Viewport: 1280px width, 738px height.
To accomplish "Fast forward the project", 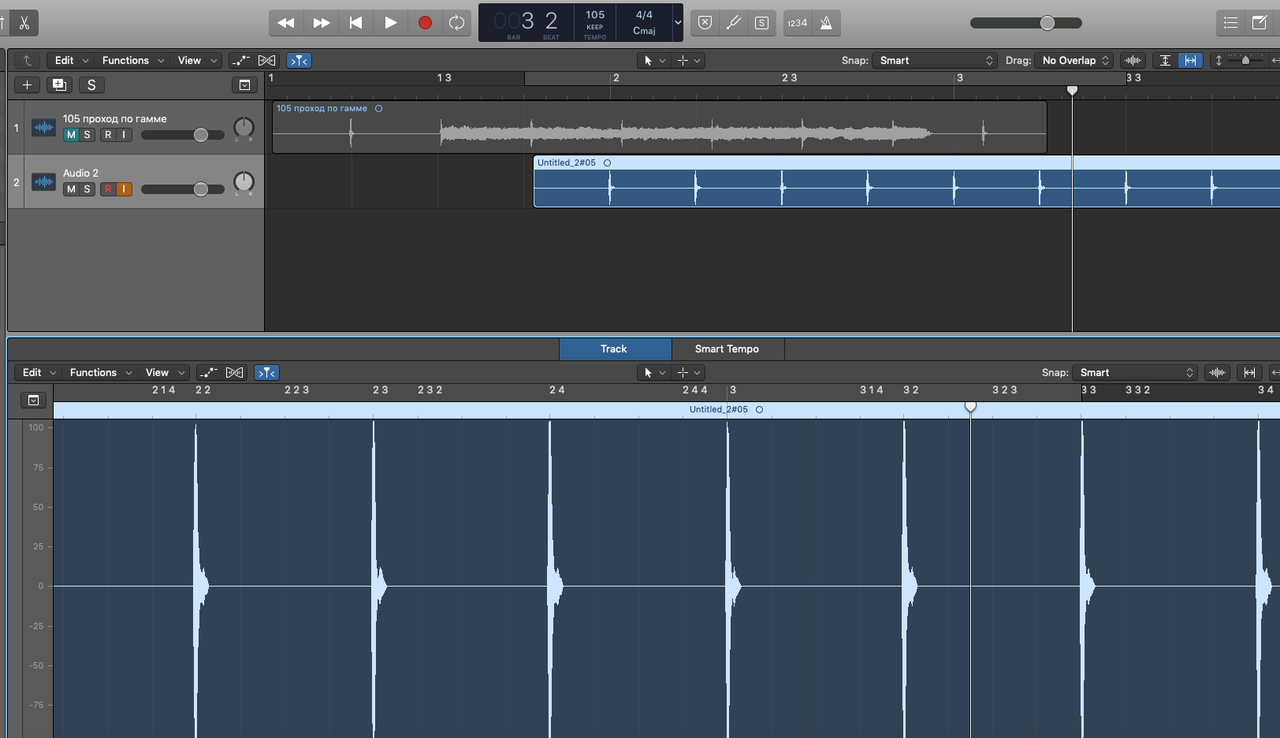I will point(321,22).
